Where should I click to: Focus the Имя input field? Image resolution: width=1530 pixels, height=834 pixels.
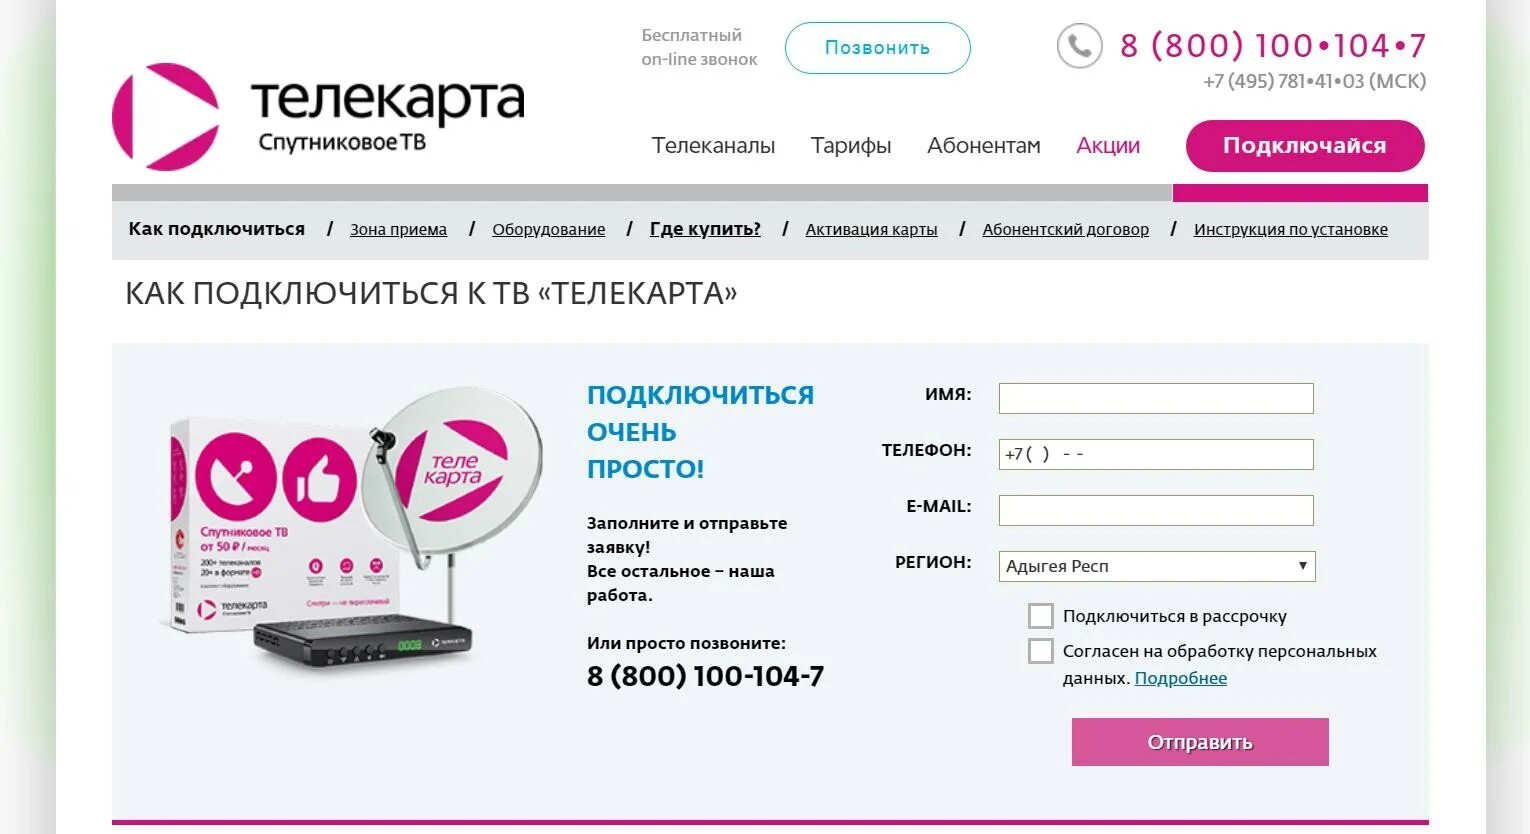tap(1156, 398)
